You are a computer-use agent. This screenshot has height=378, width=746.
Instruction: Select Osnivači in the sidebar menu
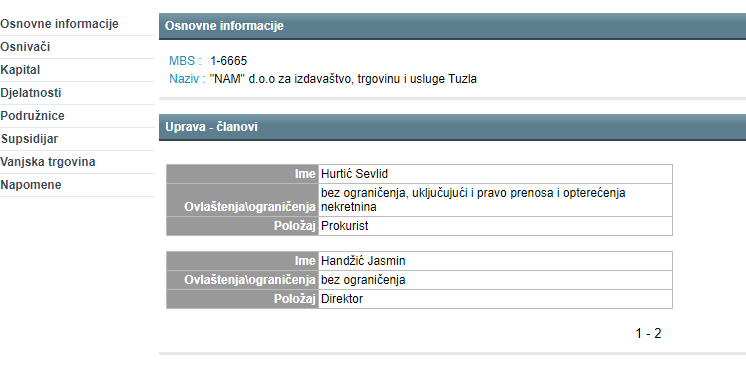pos(25,47)
